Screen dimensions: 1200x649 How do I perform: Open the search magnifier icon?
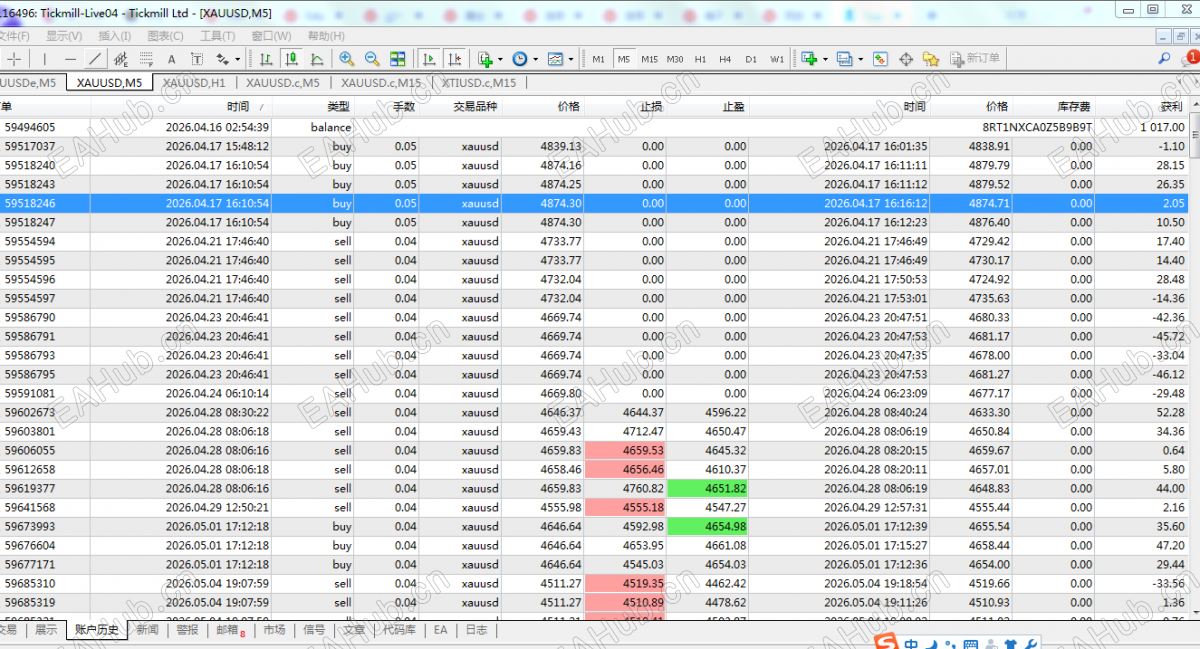point(1164,59)
